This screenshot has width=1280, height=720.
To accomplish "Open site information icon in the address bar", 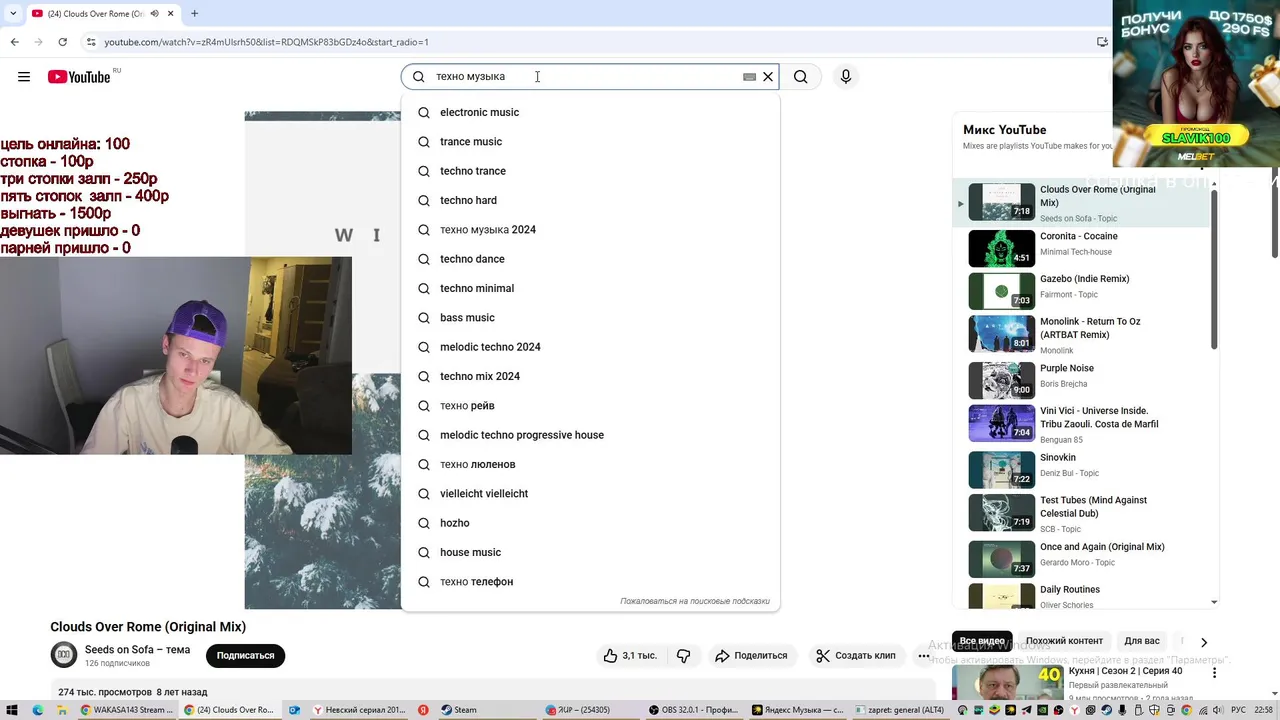I will click(x=90, y=42).
